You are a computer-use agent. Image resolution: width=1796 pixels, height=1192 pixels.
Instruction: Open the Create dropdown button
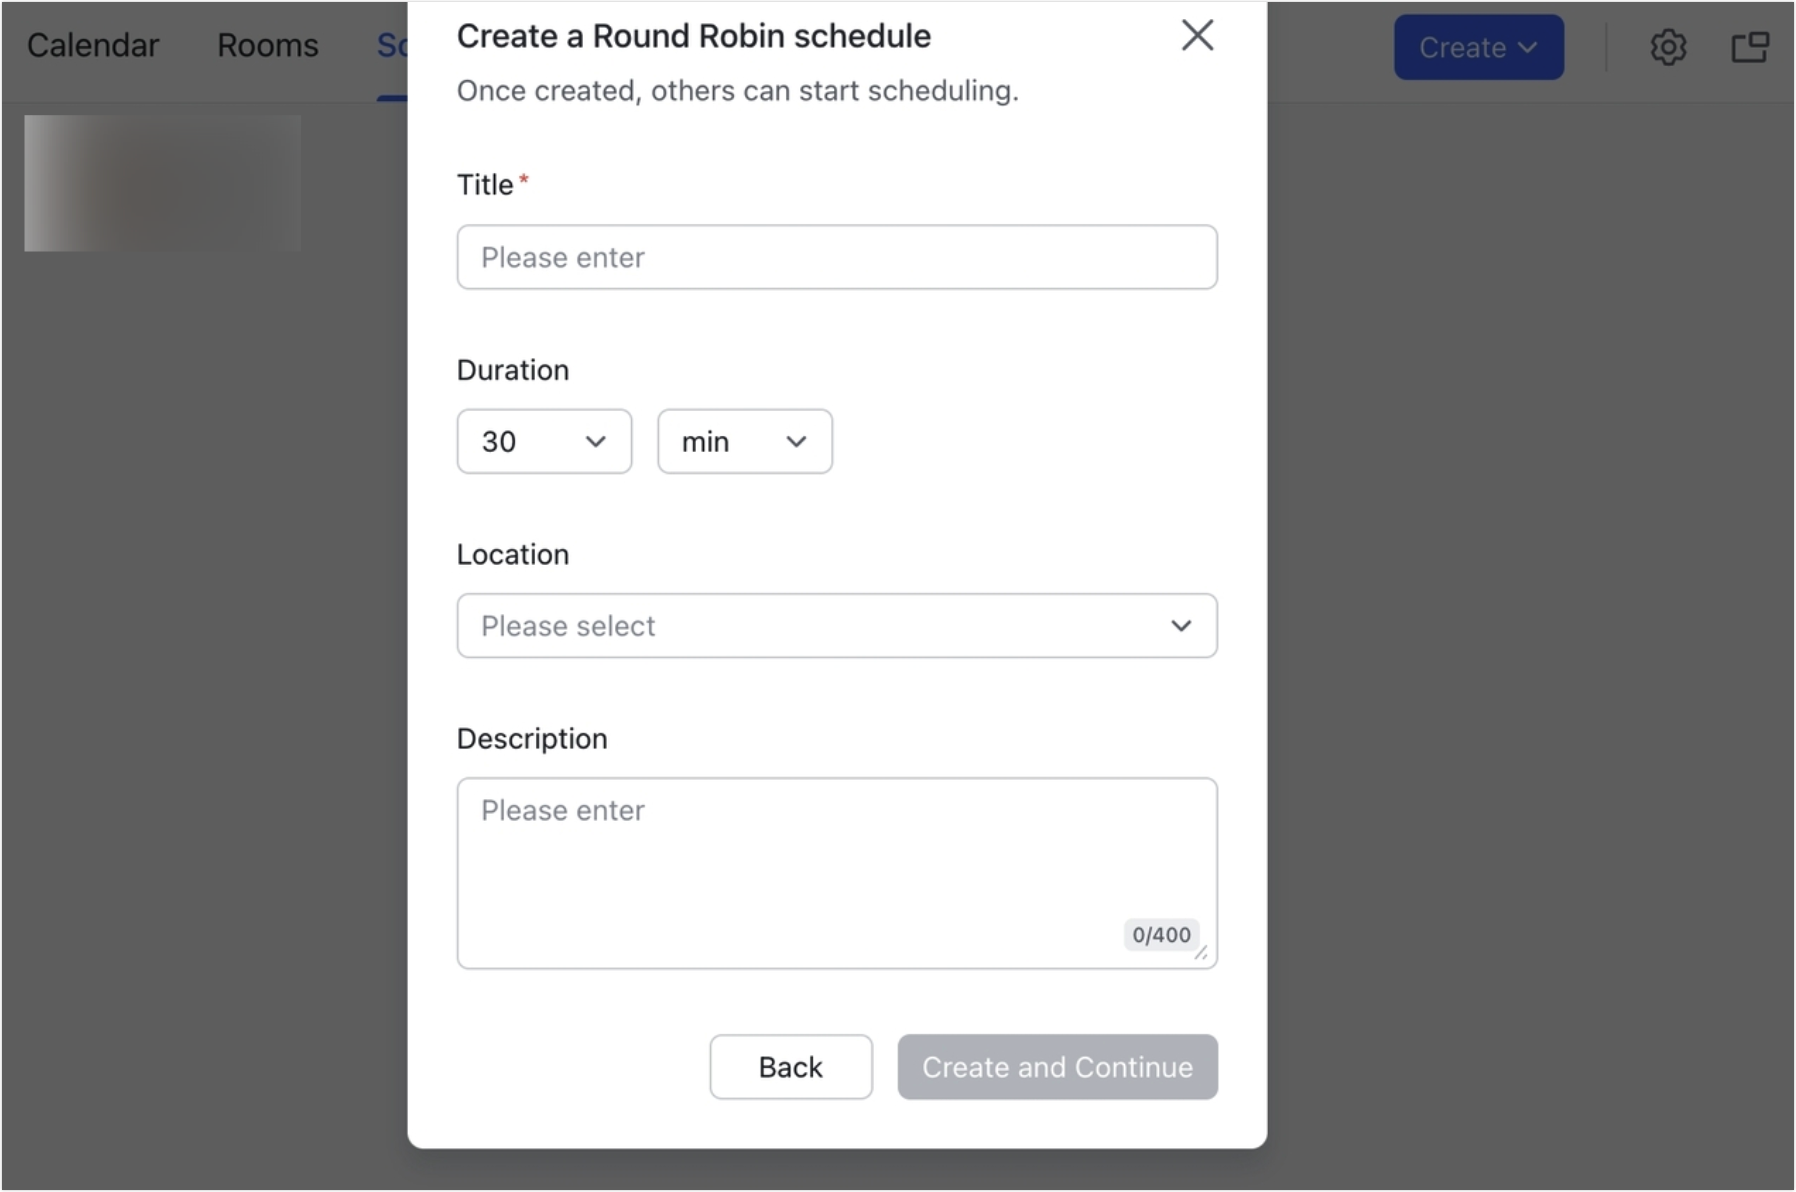point(1478,47)
